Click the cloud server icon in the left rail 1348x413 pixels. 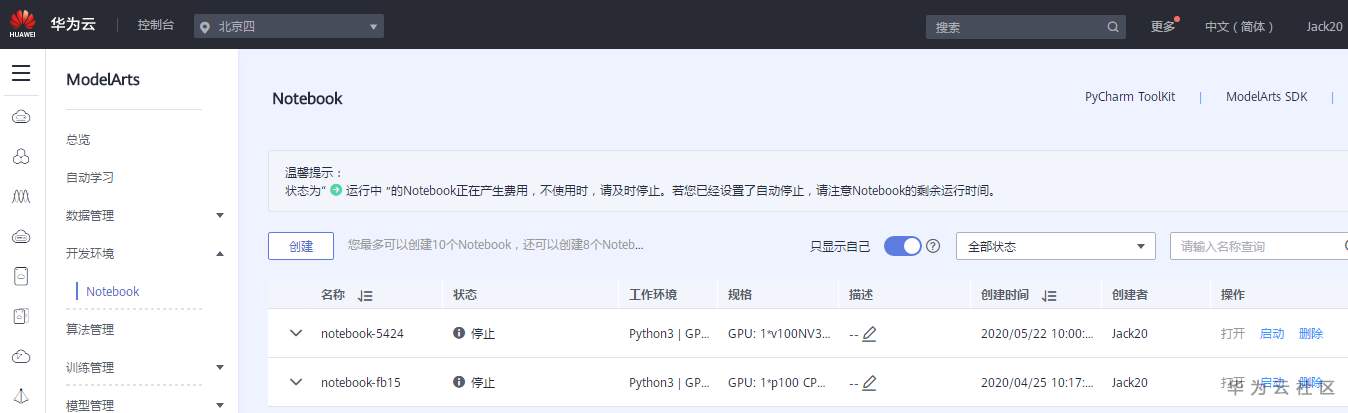click(x=21, y=237)
